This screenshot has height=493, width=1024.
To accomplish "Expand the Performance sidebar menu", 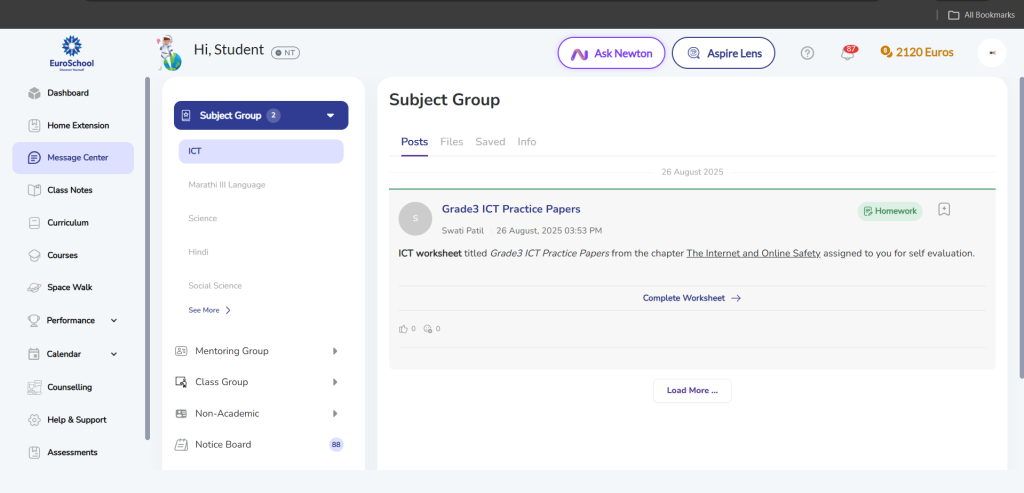I will click(113, 321).
